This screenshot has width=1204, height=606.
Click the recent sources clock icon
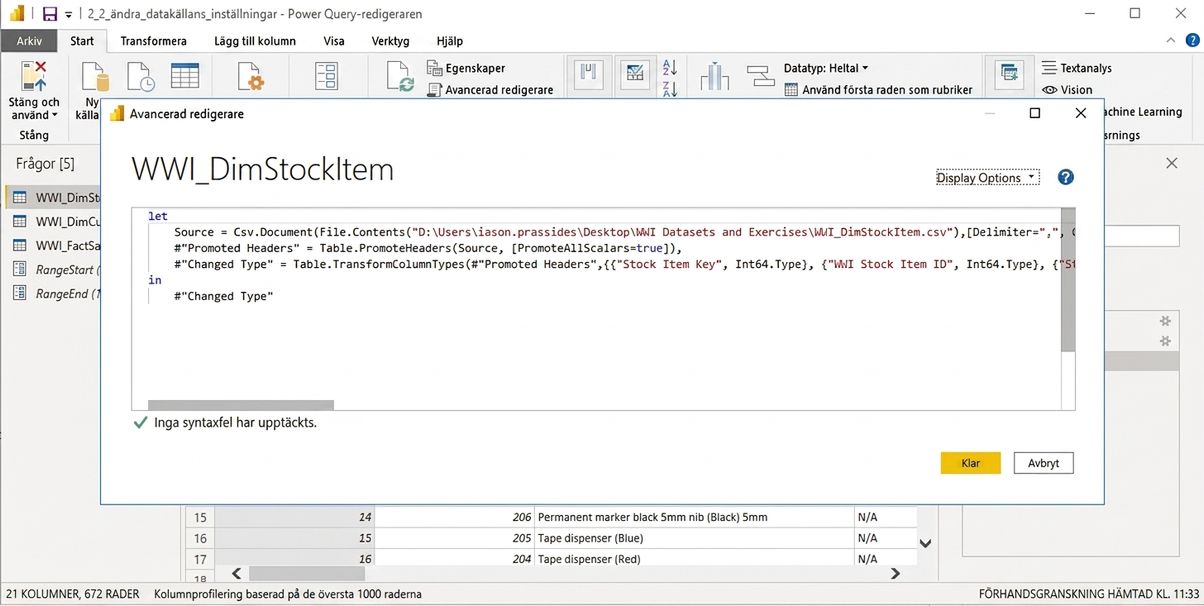140,77
